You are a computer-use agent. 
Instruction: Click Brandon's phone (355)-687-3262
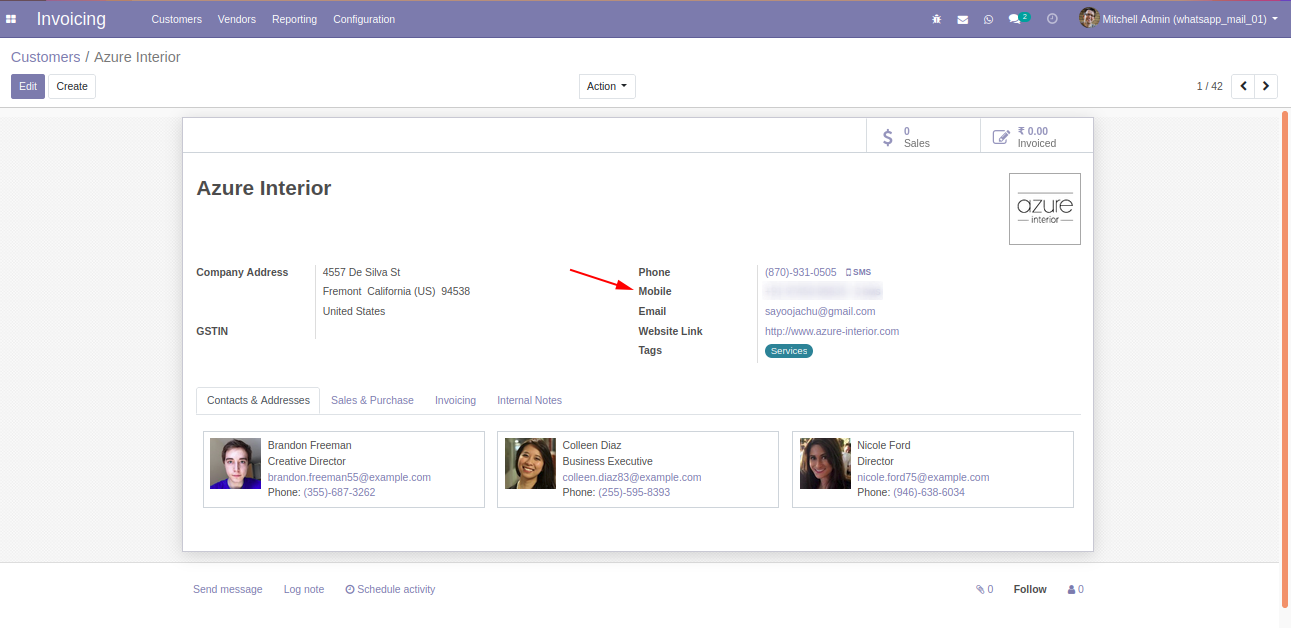pos(340,492)
